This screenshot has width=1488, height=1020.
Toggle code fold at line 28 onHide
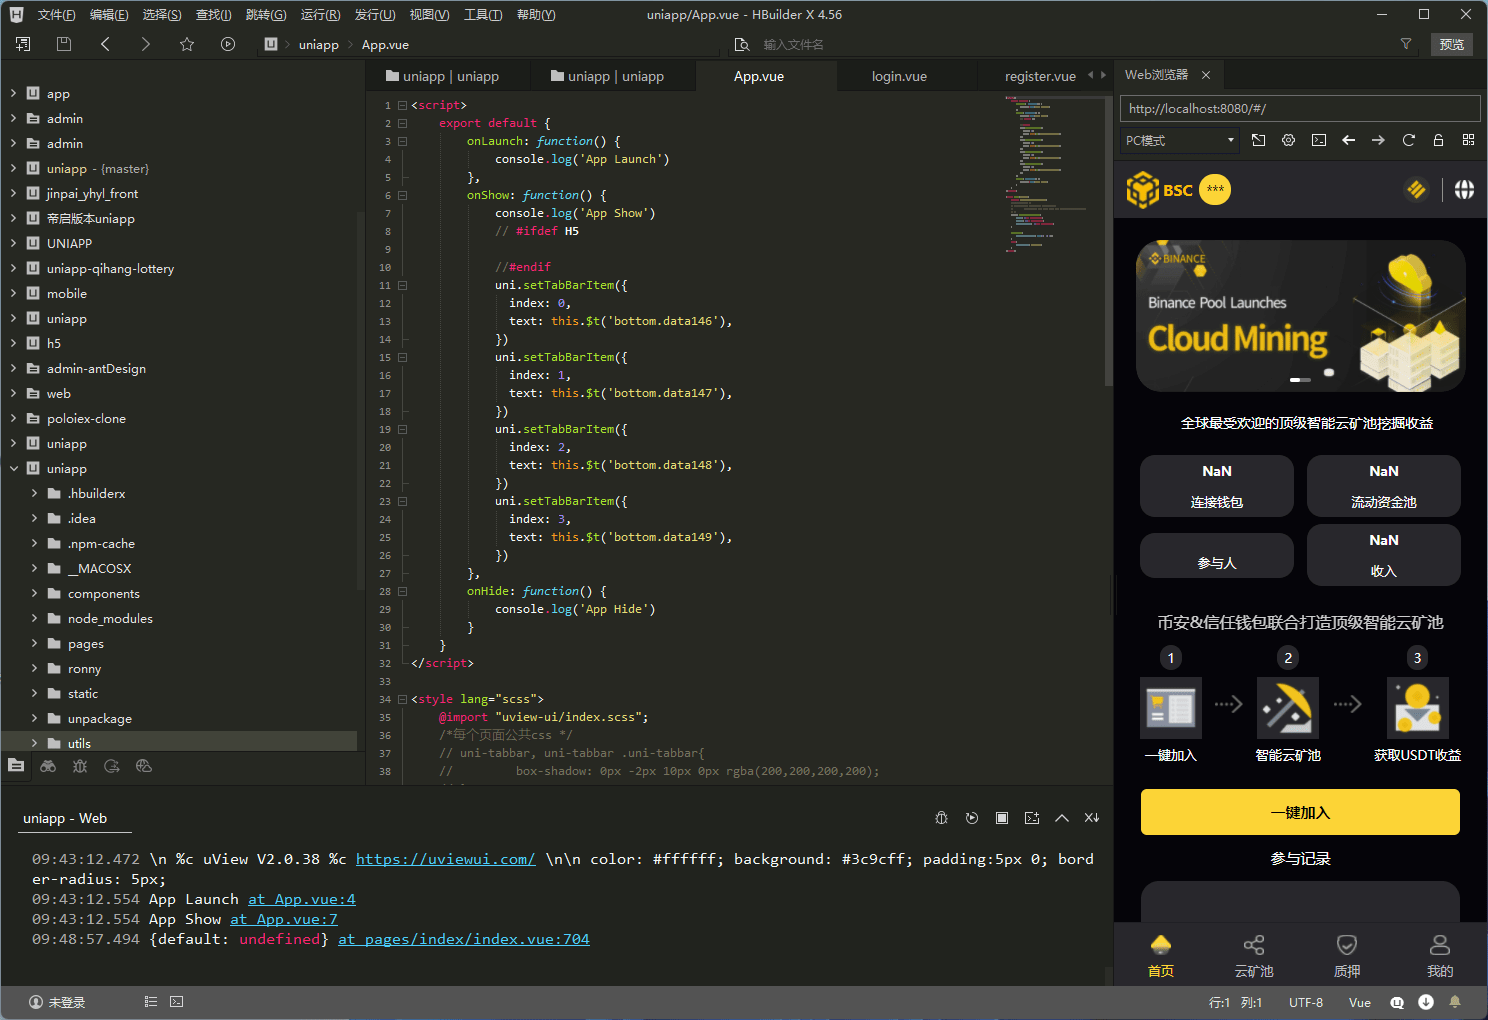point(402,591)
